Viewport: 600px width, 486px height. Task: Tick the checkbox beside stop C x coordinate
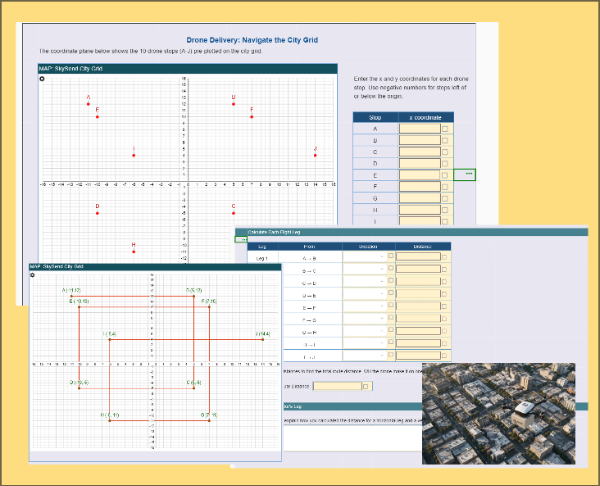(445, 151)
